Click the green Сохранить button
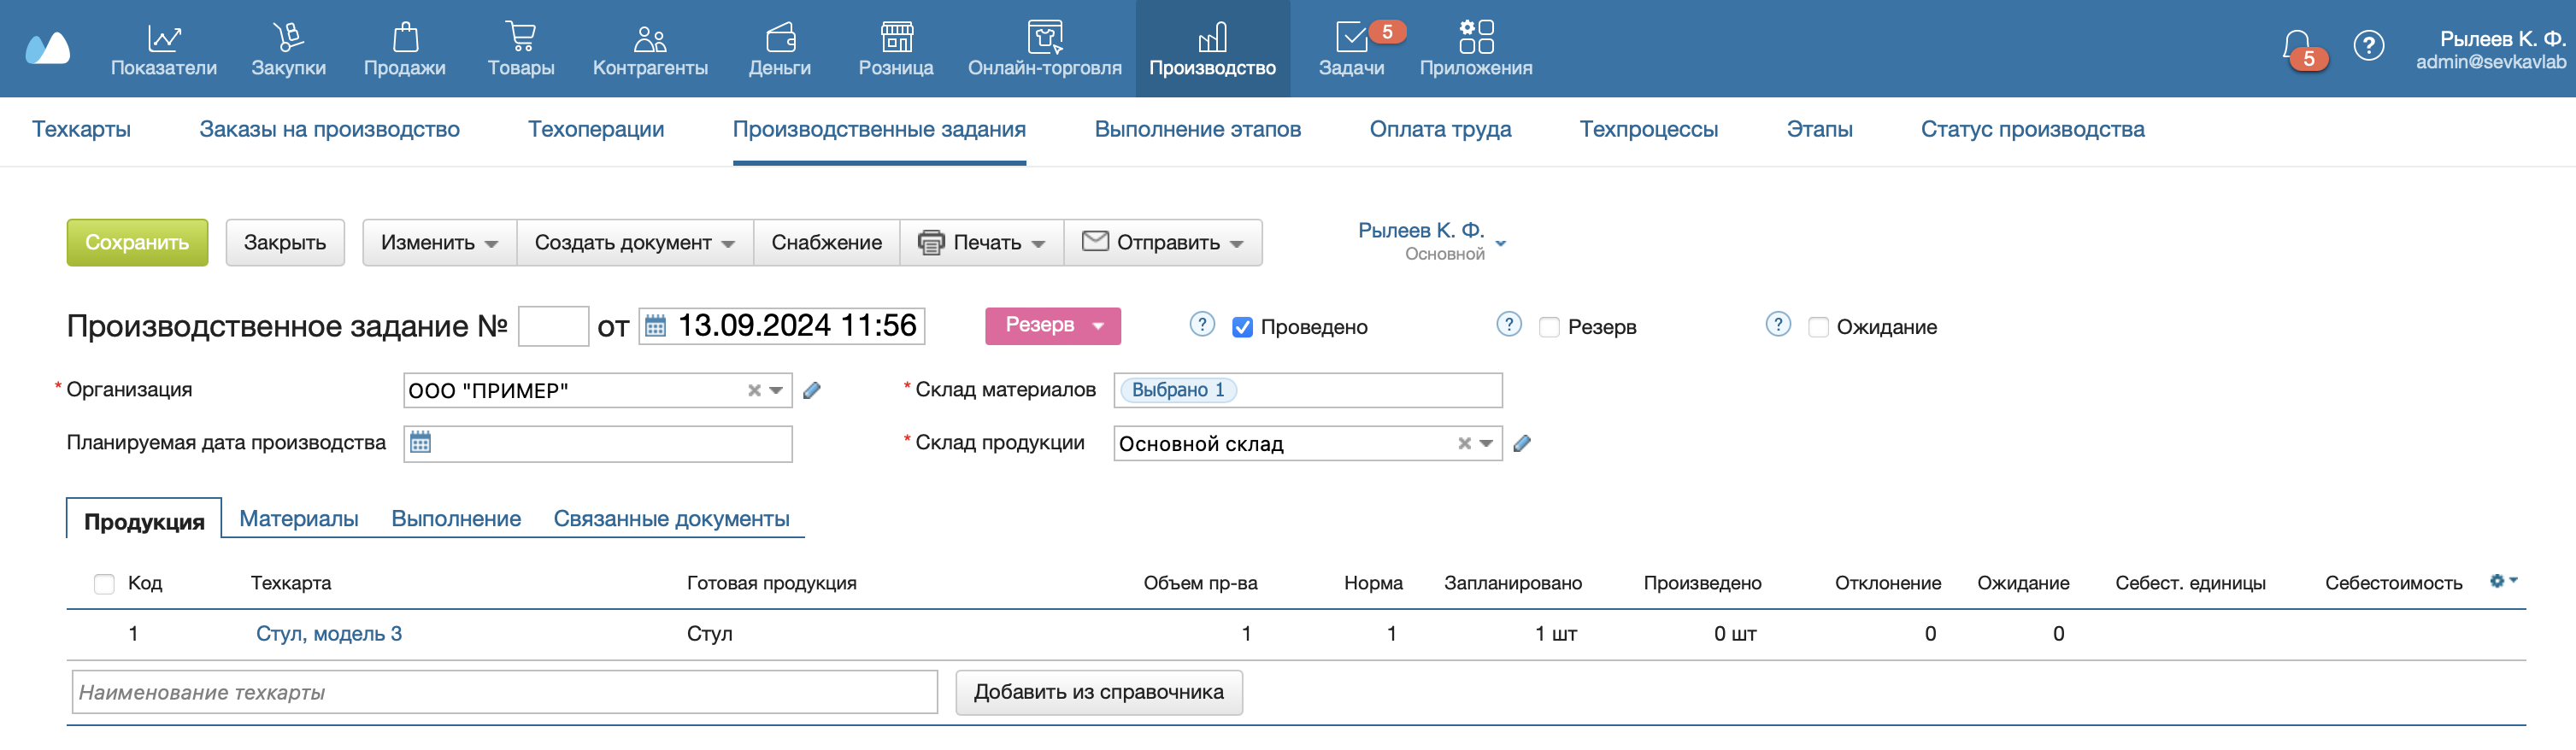Screen dimensions: 2576x750 point(137,243)
